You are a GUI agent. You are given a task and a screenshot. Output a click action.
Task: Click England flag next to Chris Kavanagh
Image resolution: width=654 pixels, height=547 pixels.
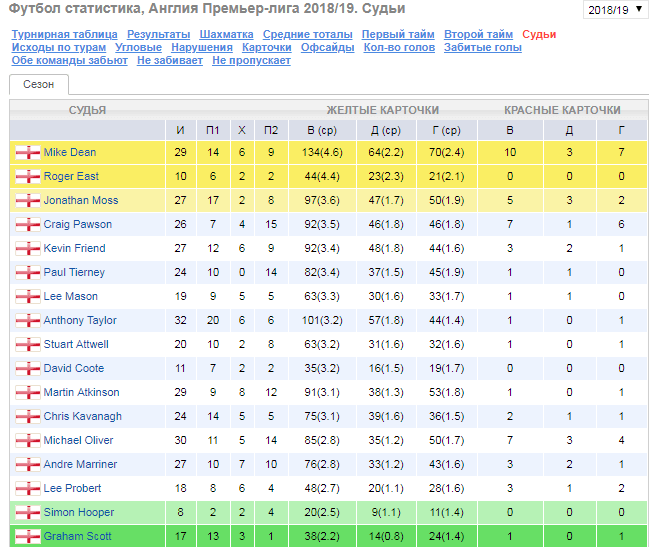pyautogui.click(x=28, y=417)
